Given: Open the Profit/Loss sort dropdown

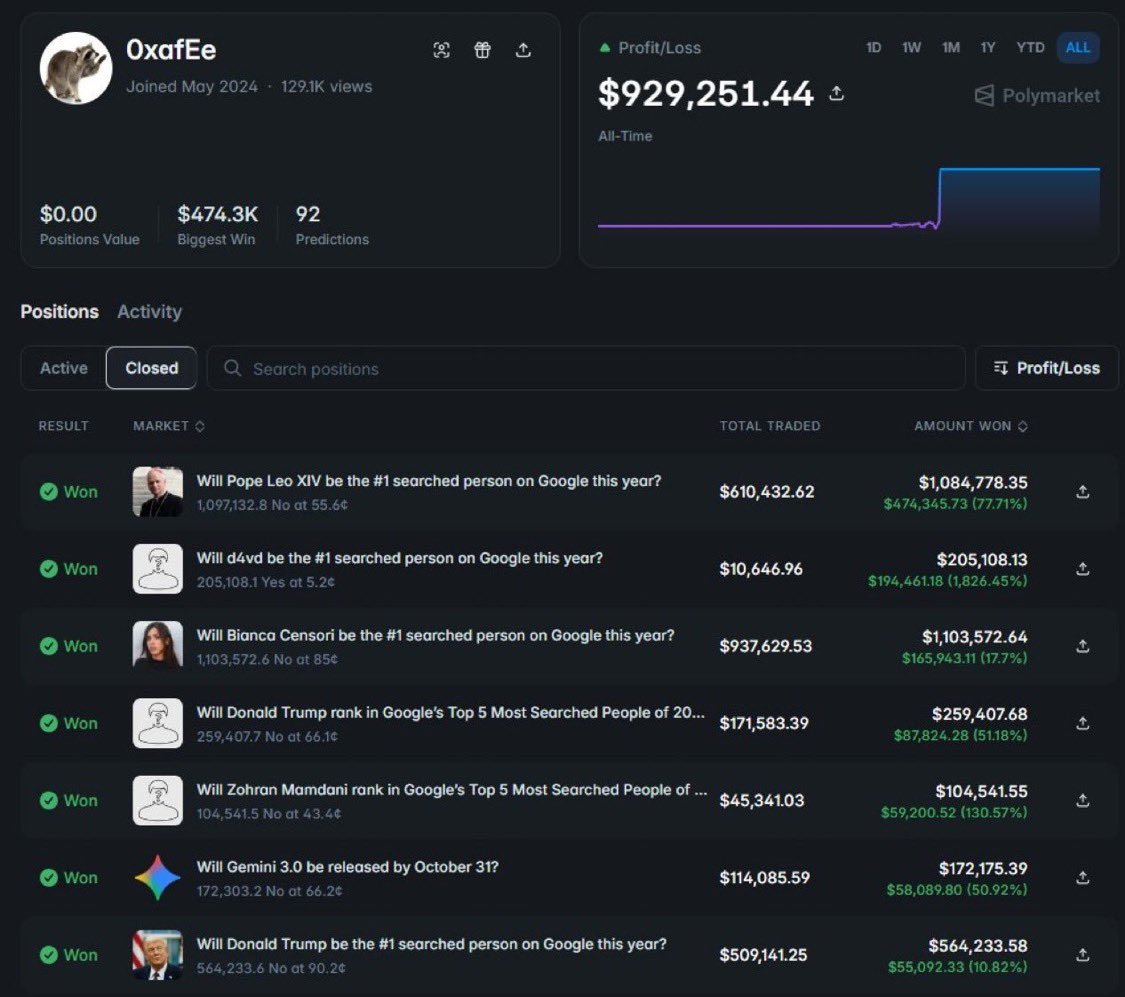Looking at the screenshot, I should point(1047,368).
